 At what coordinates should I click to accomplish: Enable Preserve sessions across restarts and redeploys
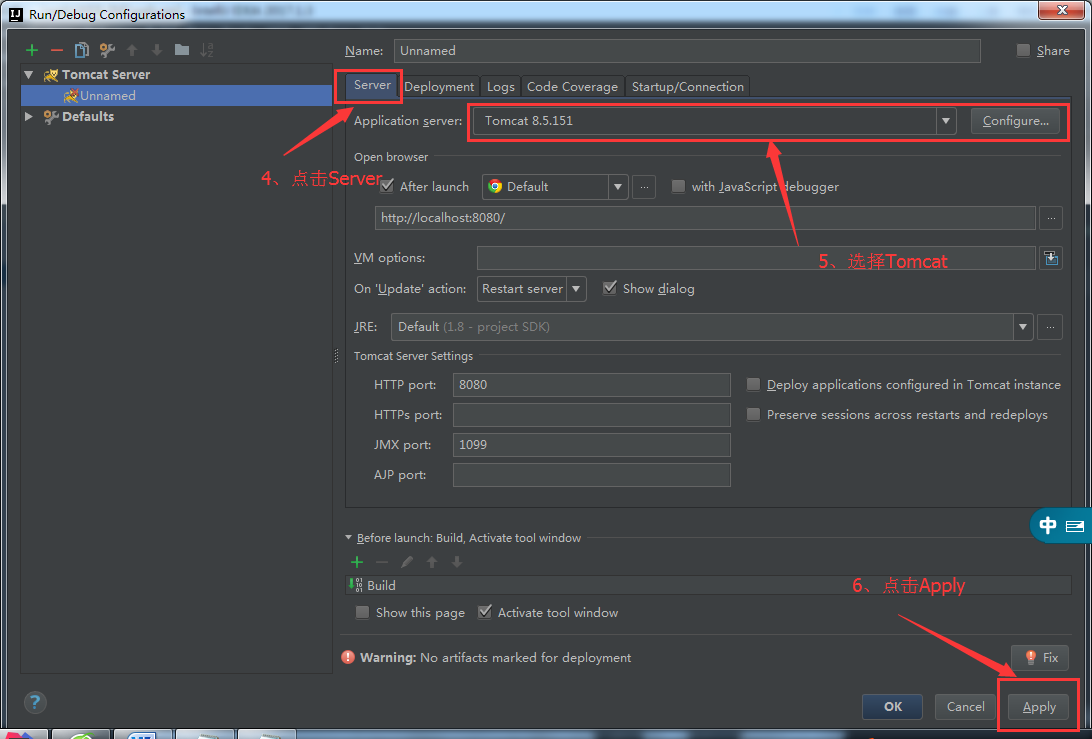click(x=753, y=414)
